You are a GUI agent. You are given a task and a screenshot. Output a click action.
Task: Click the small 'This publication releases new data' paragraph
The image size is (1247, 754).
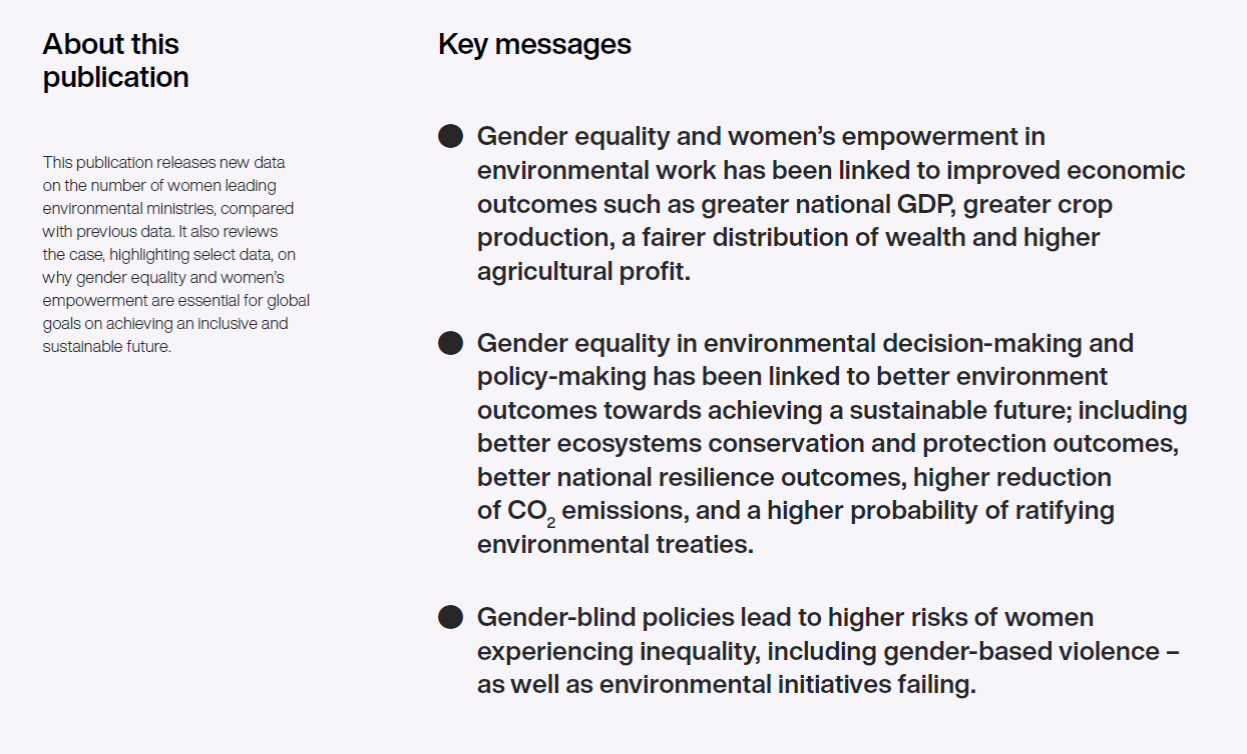coord(177,254)
